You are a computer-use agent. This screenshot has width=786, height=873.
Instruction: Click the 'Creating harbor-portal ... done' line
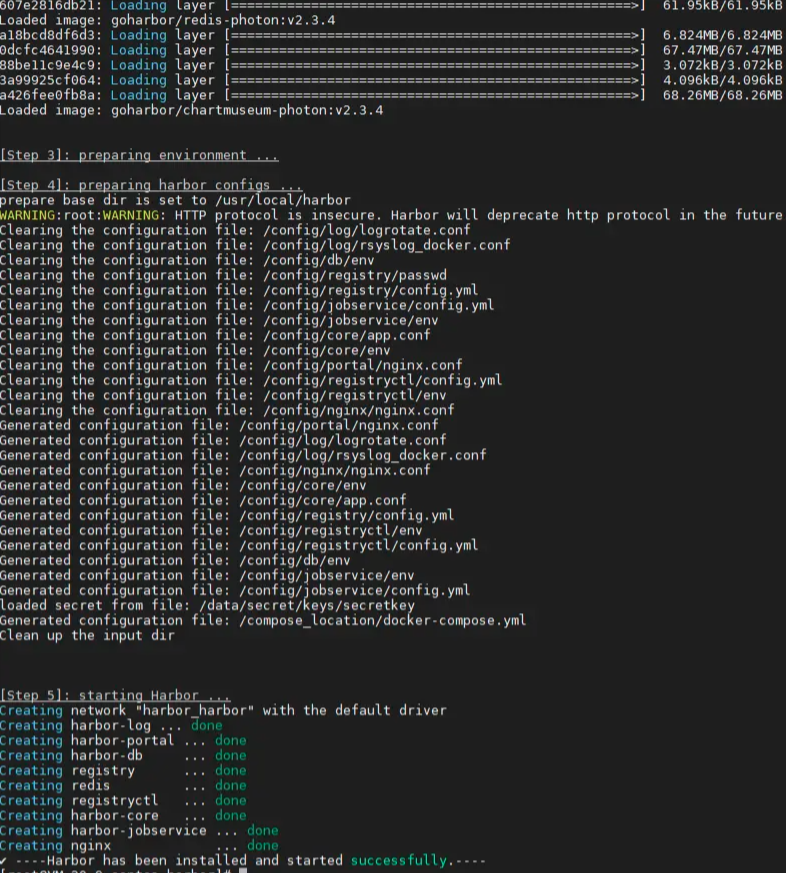pyautogui.click(x=123, y=741)
